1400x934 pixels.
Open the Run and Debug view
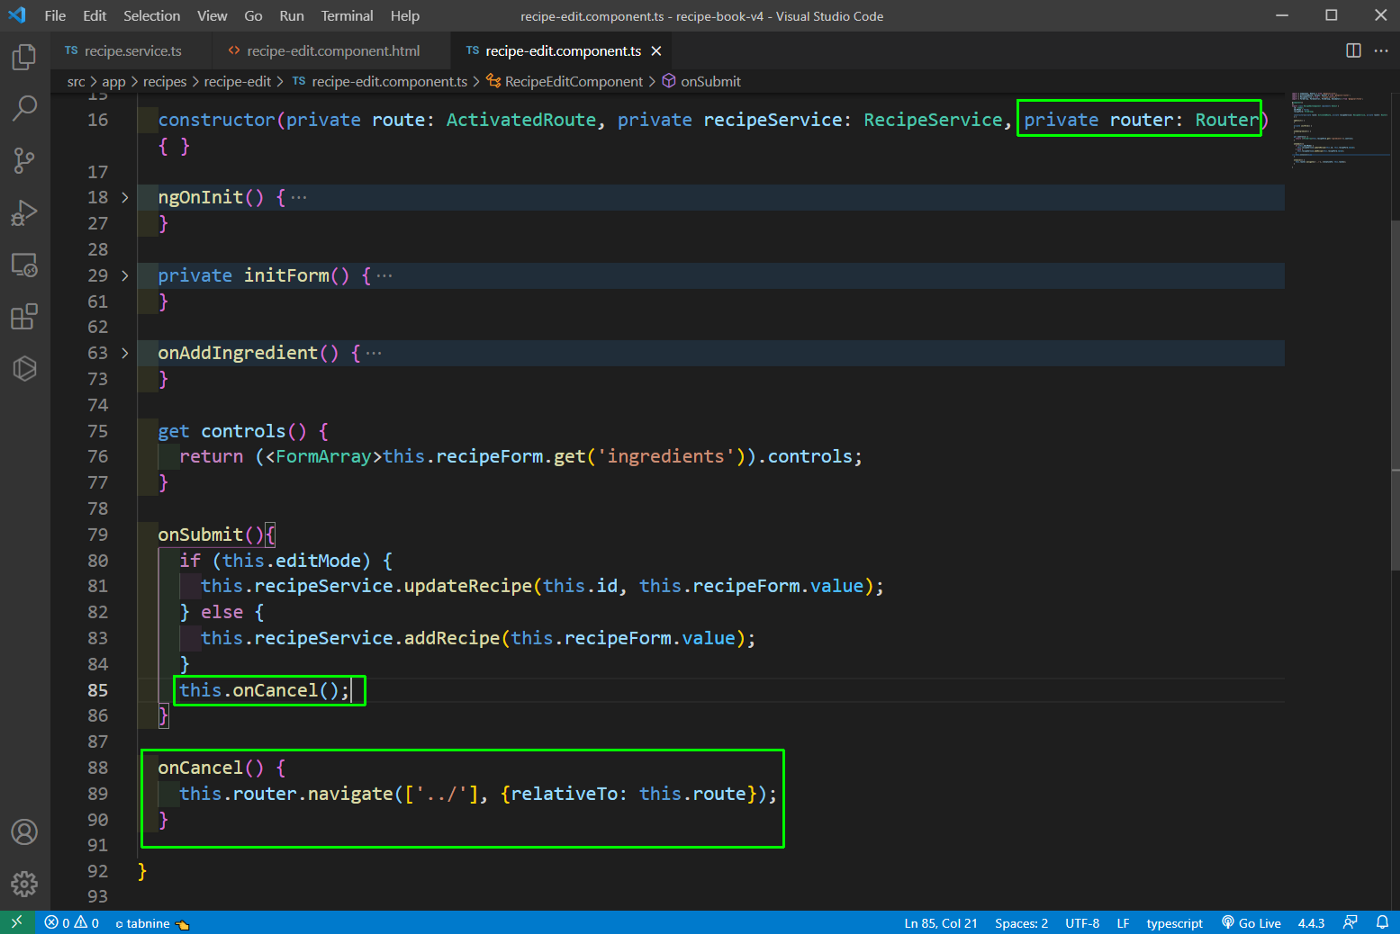(x=24, y=212)
